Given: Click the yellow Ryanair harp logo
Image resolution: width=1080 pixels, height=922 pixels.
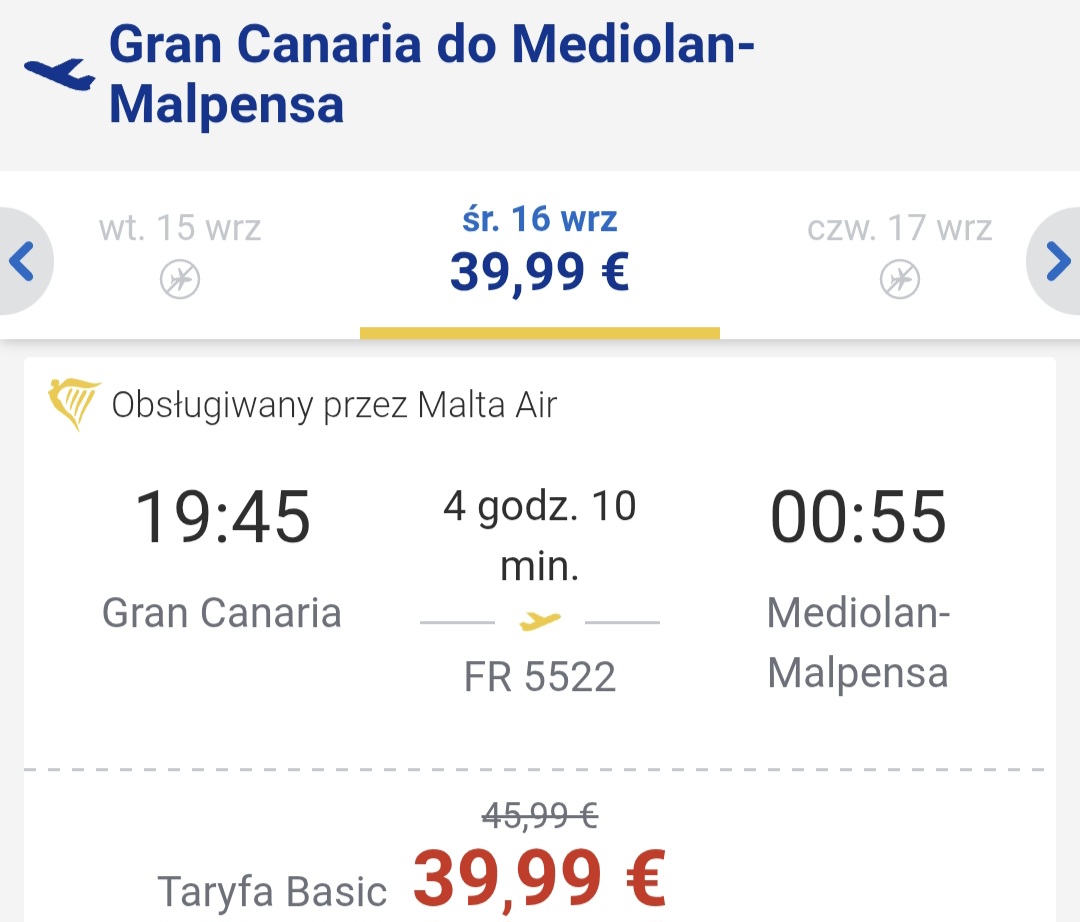Looking at the screenshot, I should point(74,404).
